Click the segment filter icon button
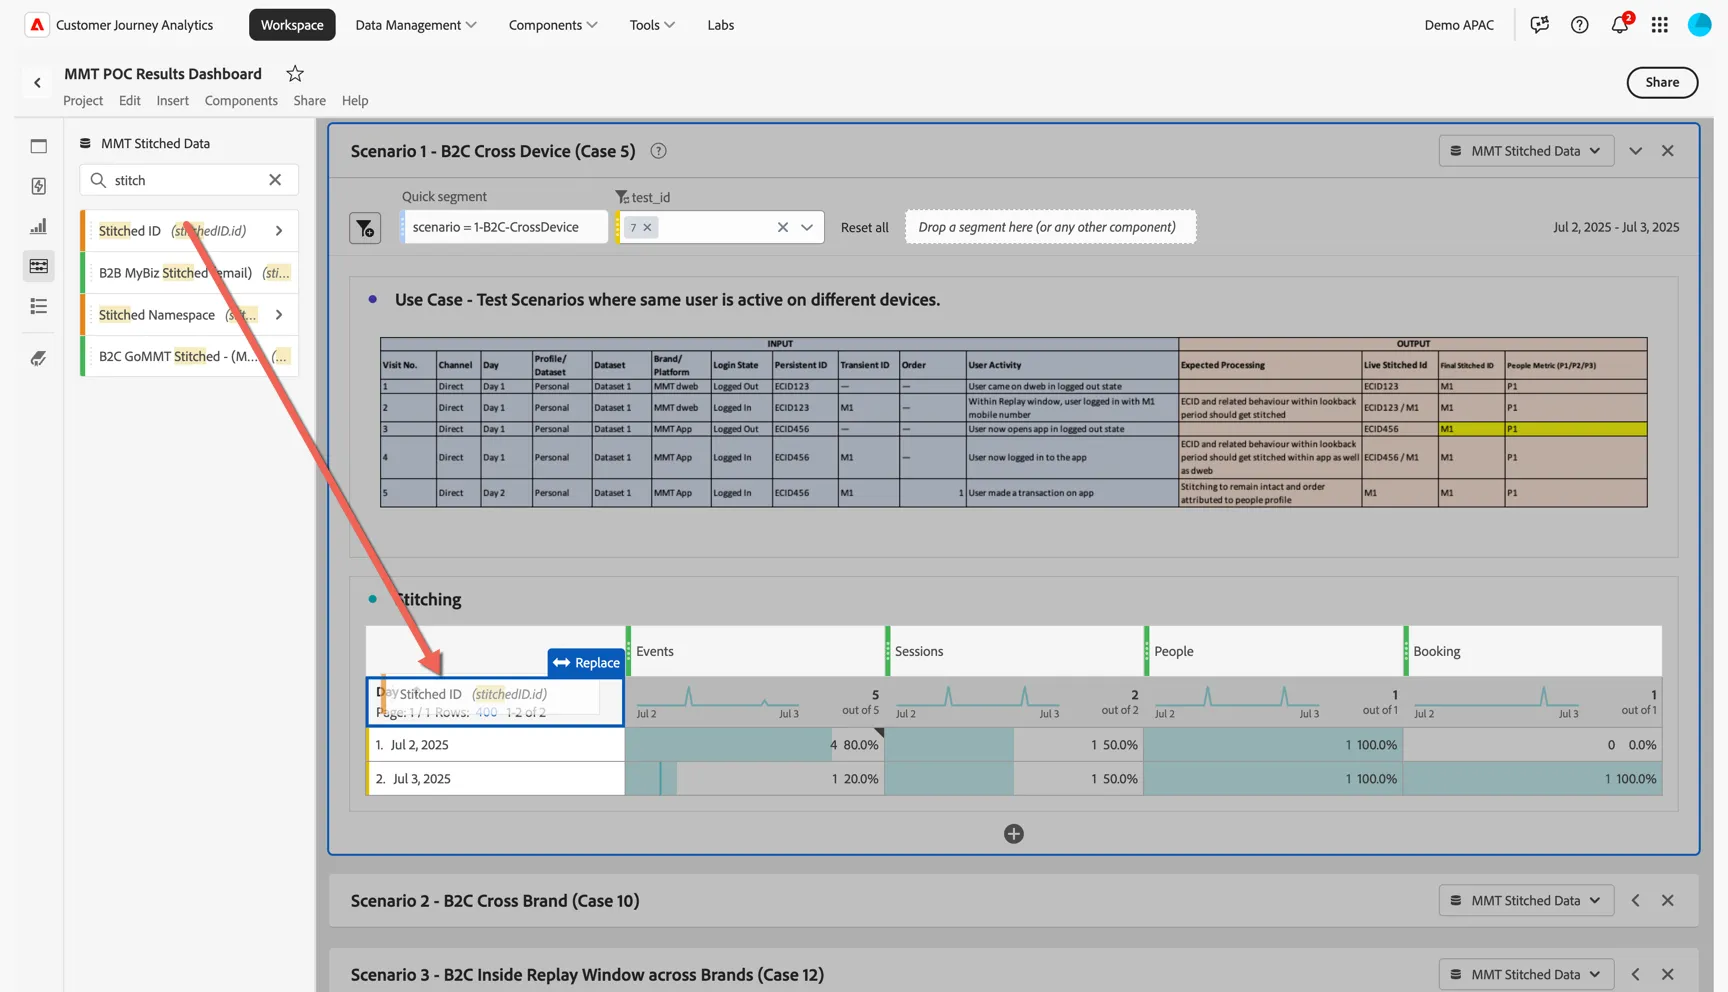 click(365, 228)
